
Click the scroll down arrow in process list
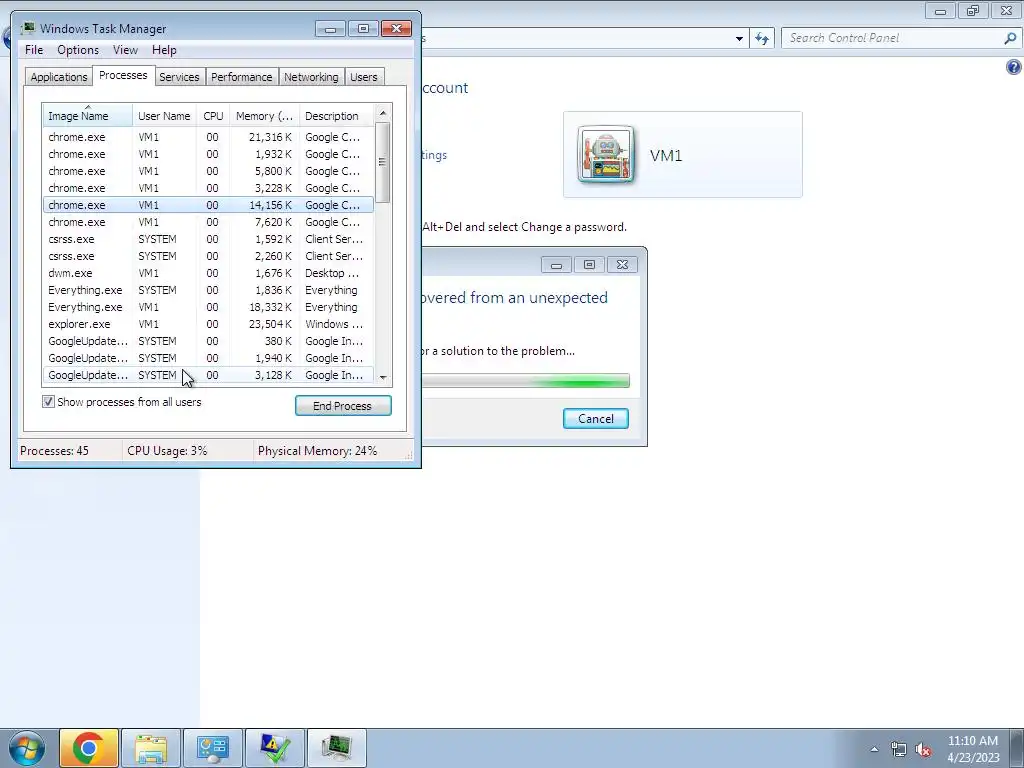(383, 377)
